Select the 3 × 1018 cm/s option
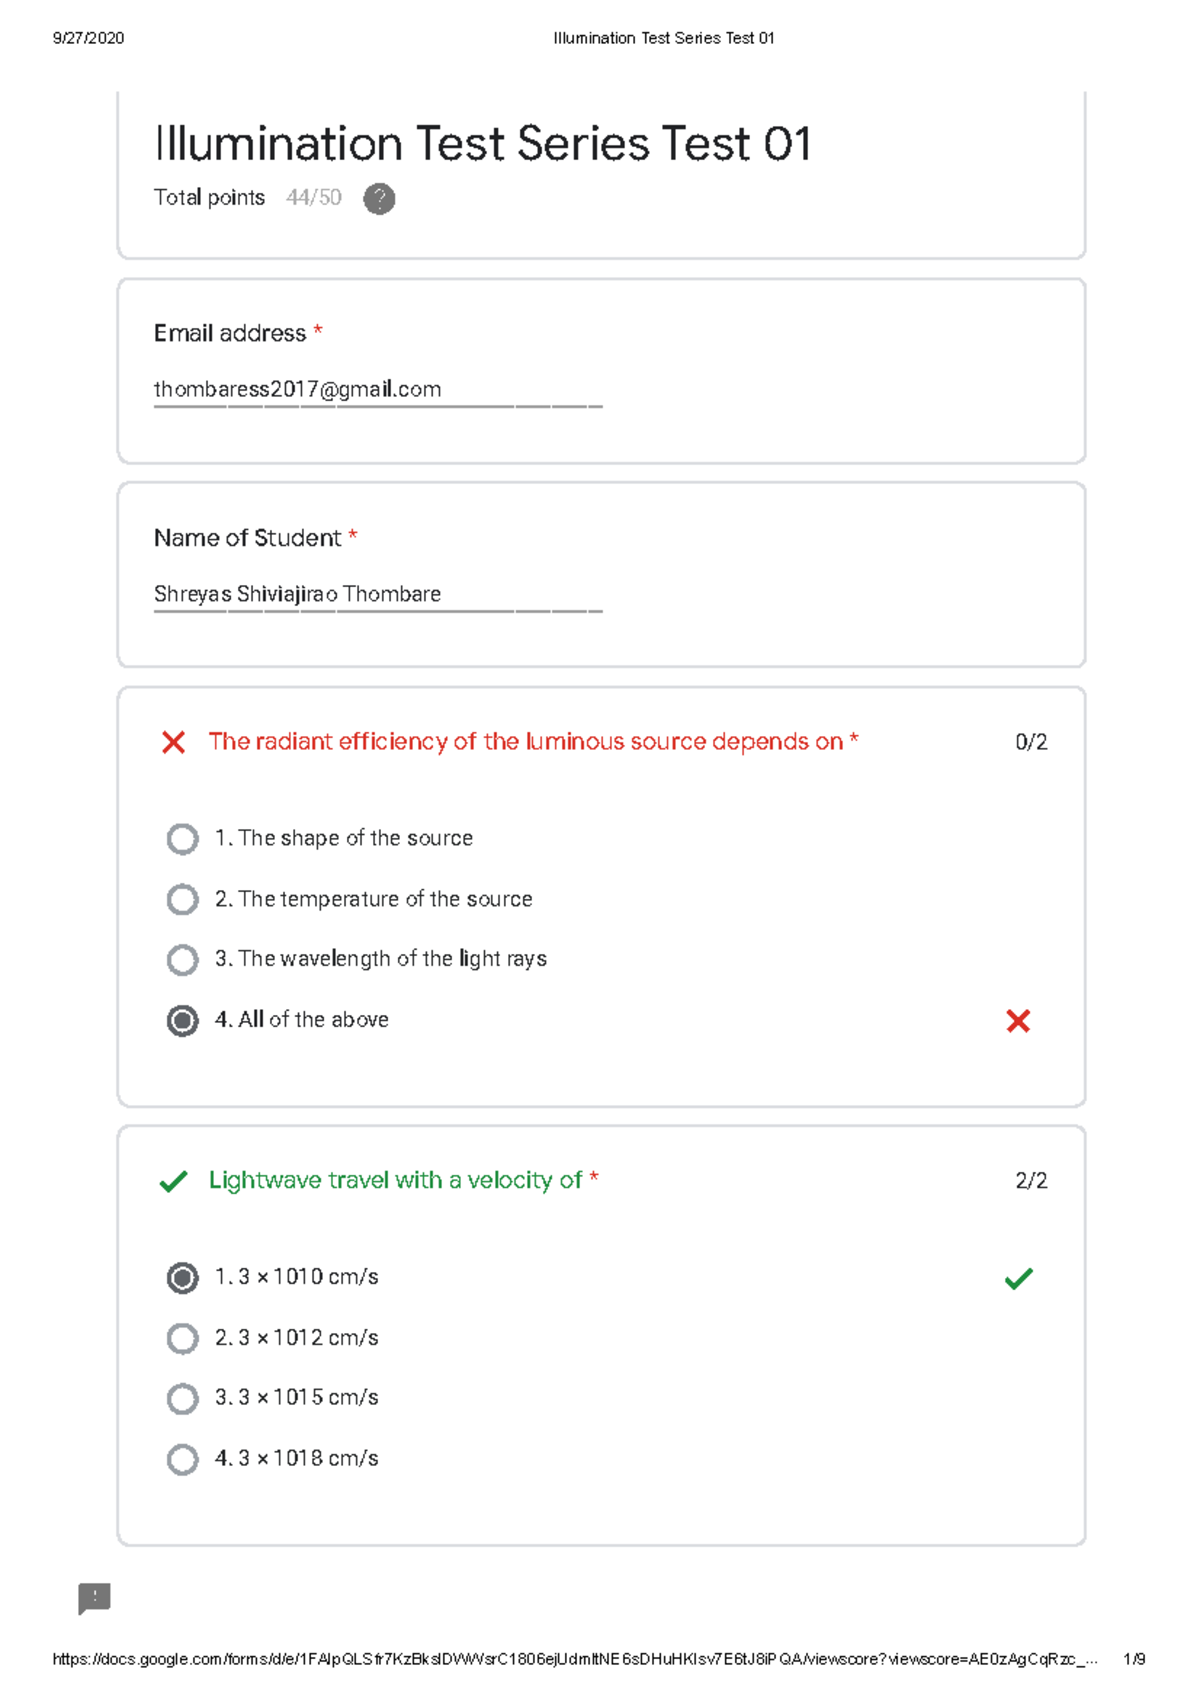Viewport: 1200px width, 1698px height. click(x=182, y=1459)
